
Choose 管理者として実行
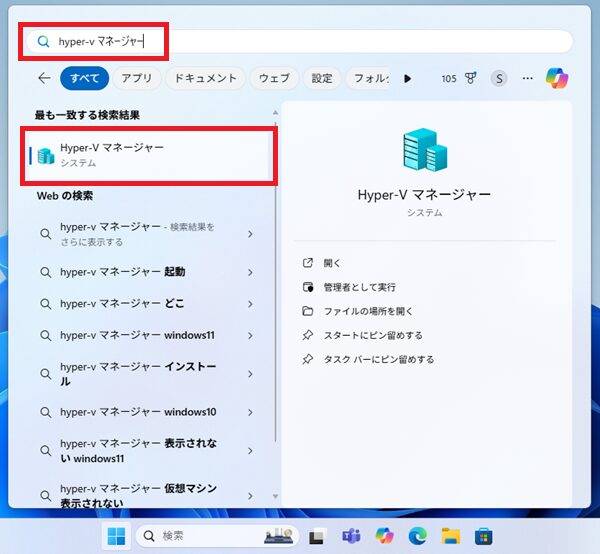(360, 287)
